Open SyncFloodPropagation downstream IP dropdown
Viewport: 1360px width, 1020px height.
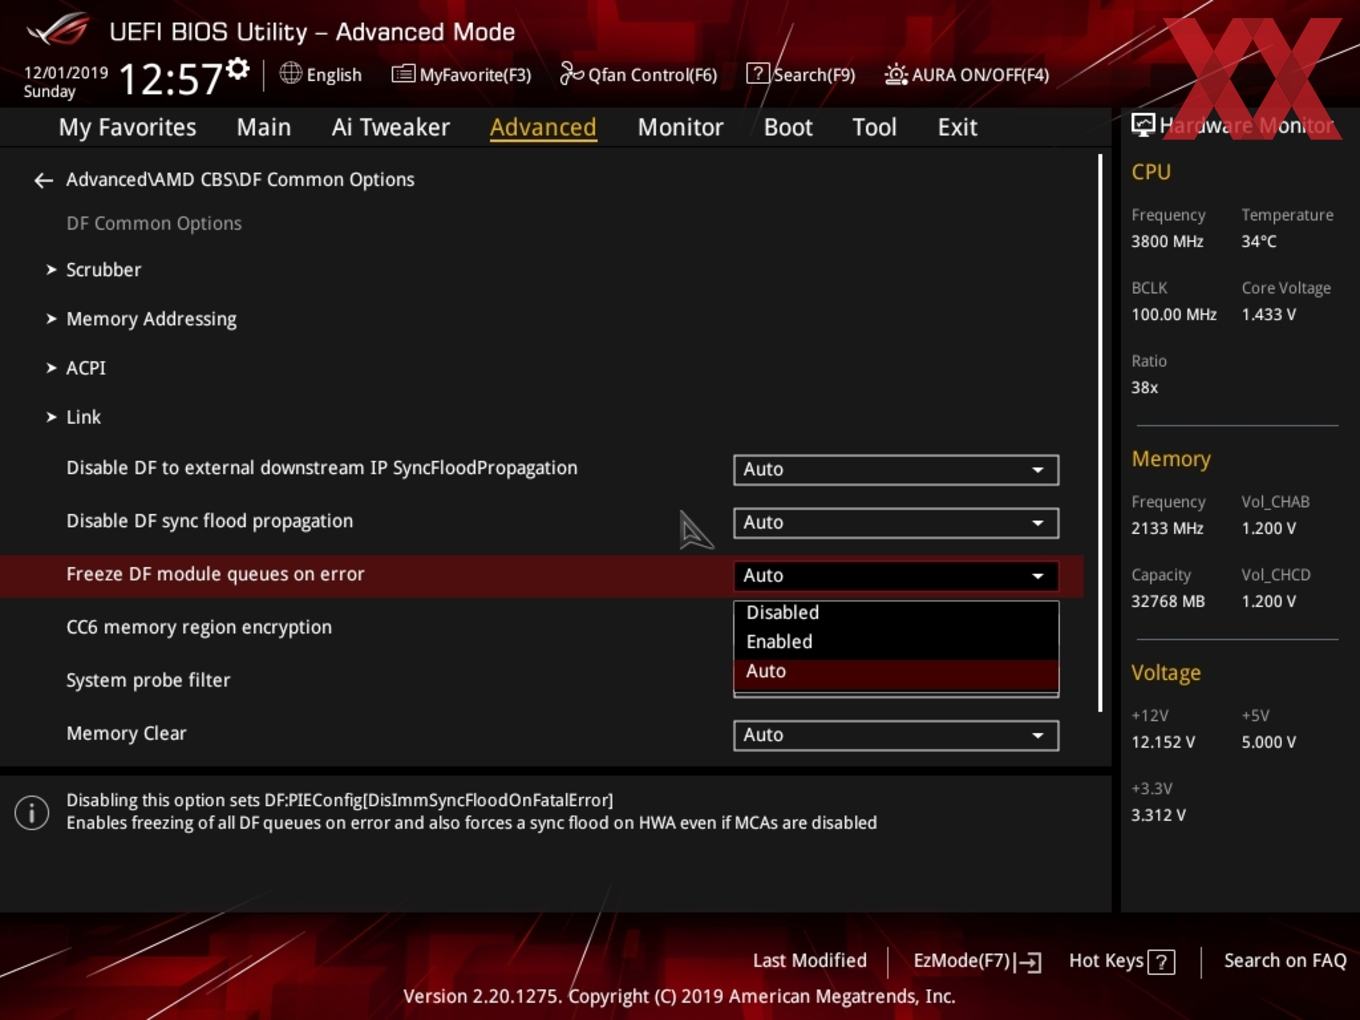pyautogui.click(x=896, y=469)
